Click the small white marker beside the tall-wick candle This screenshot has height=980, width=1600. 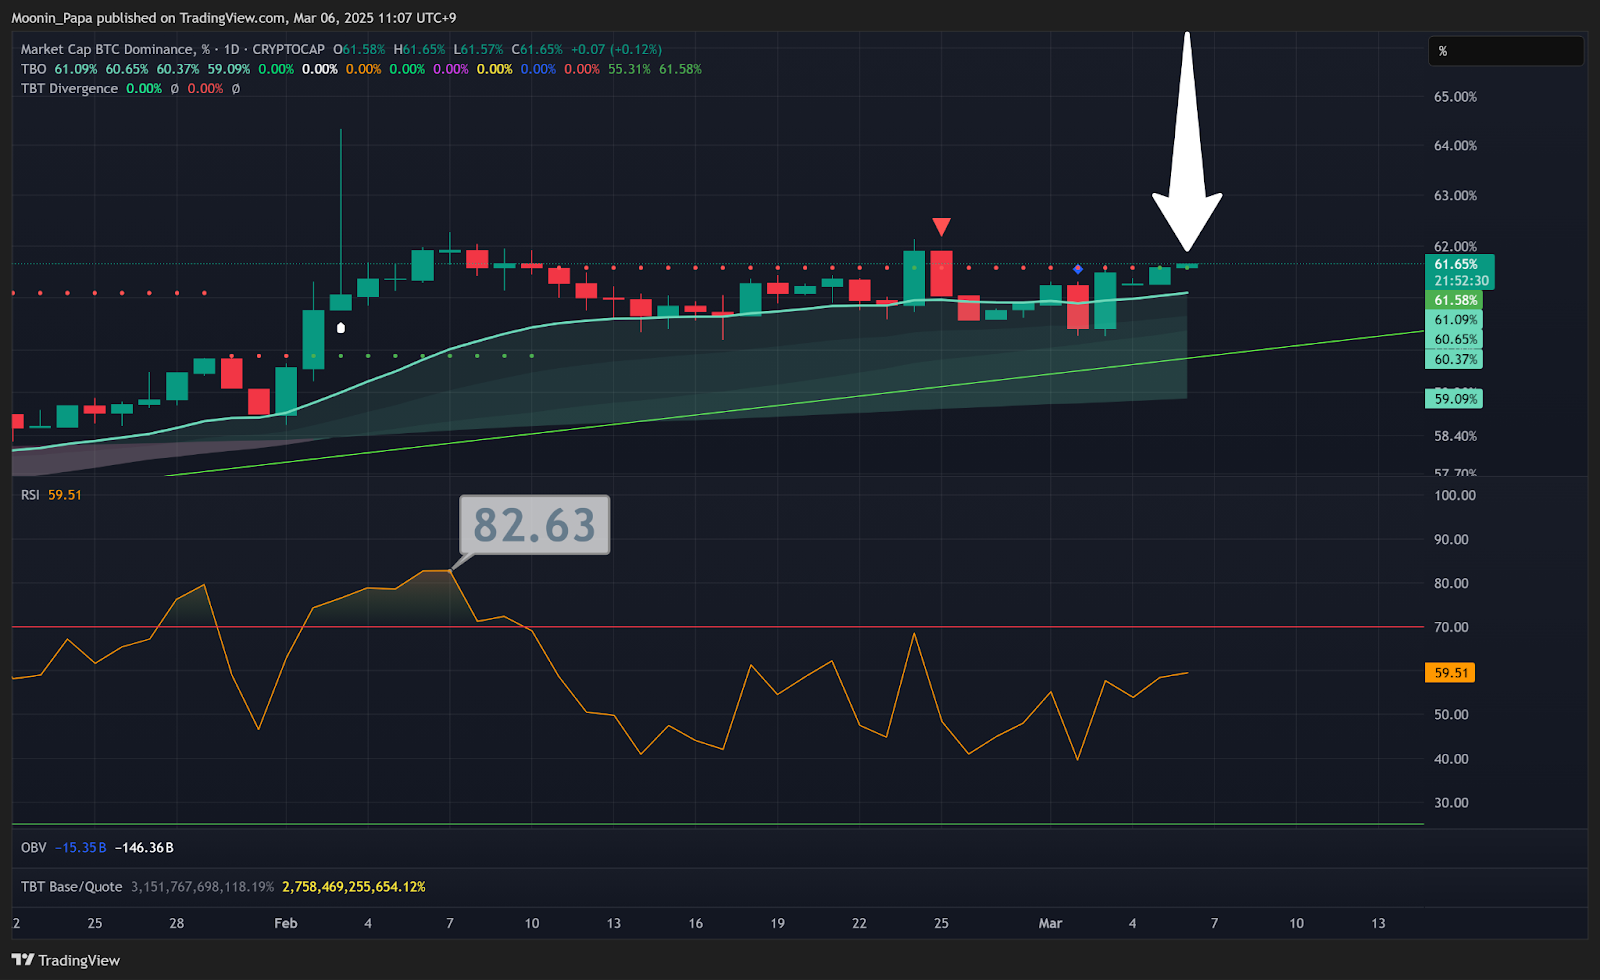[x=341, y=327]
